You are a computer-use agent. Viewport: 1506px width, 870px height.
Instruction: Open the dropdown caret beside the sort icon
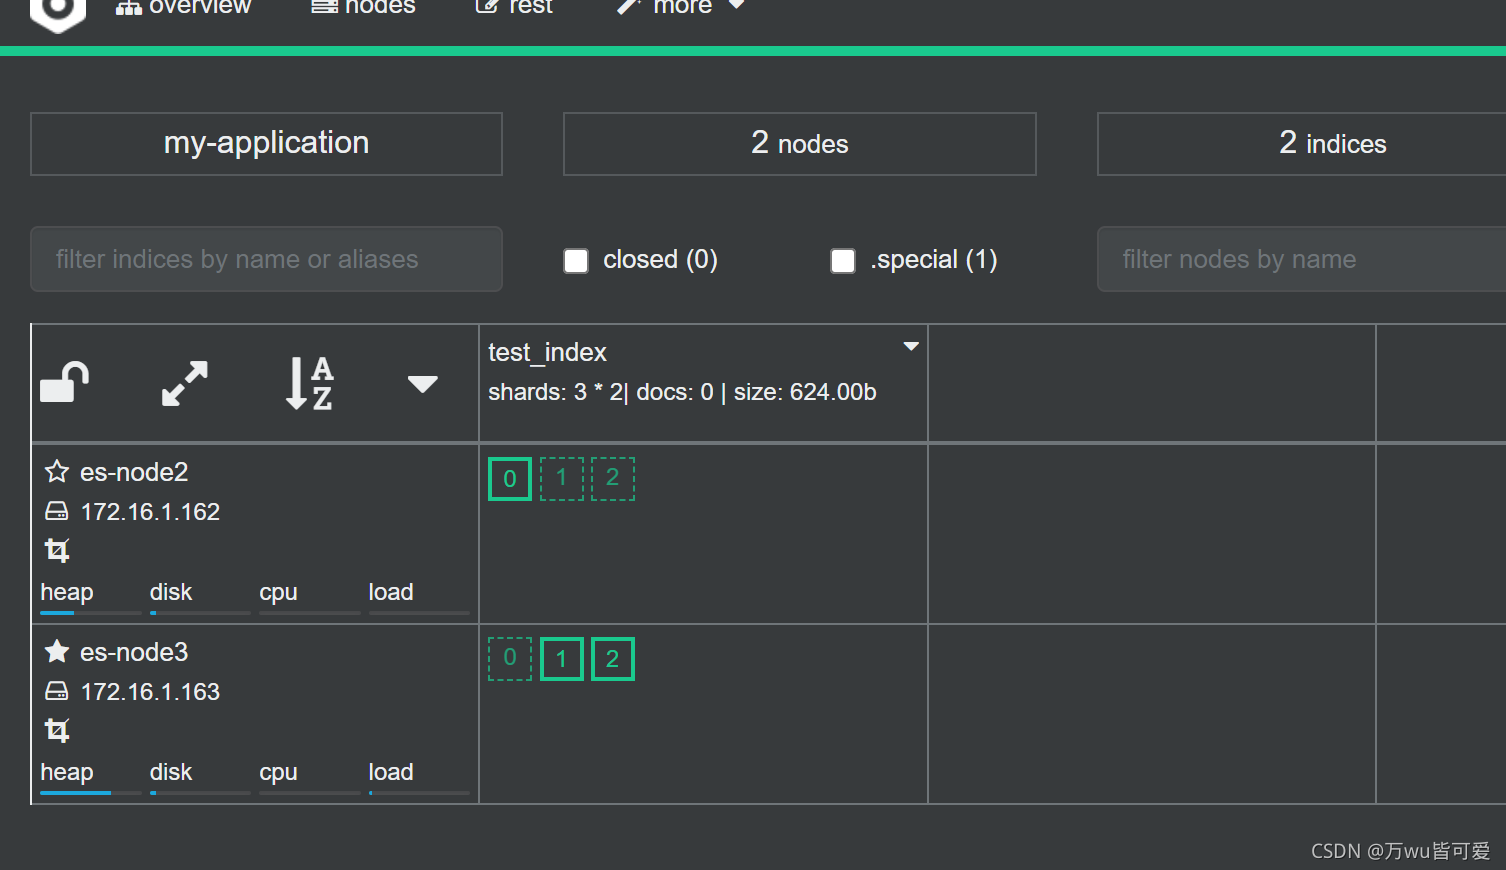[x=423, y=384]
